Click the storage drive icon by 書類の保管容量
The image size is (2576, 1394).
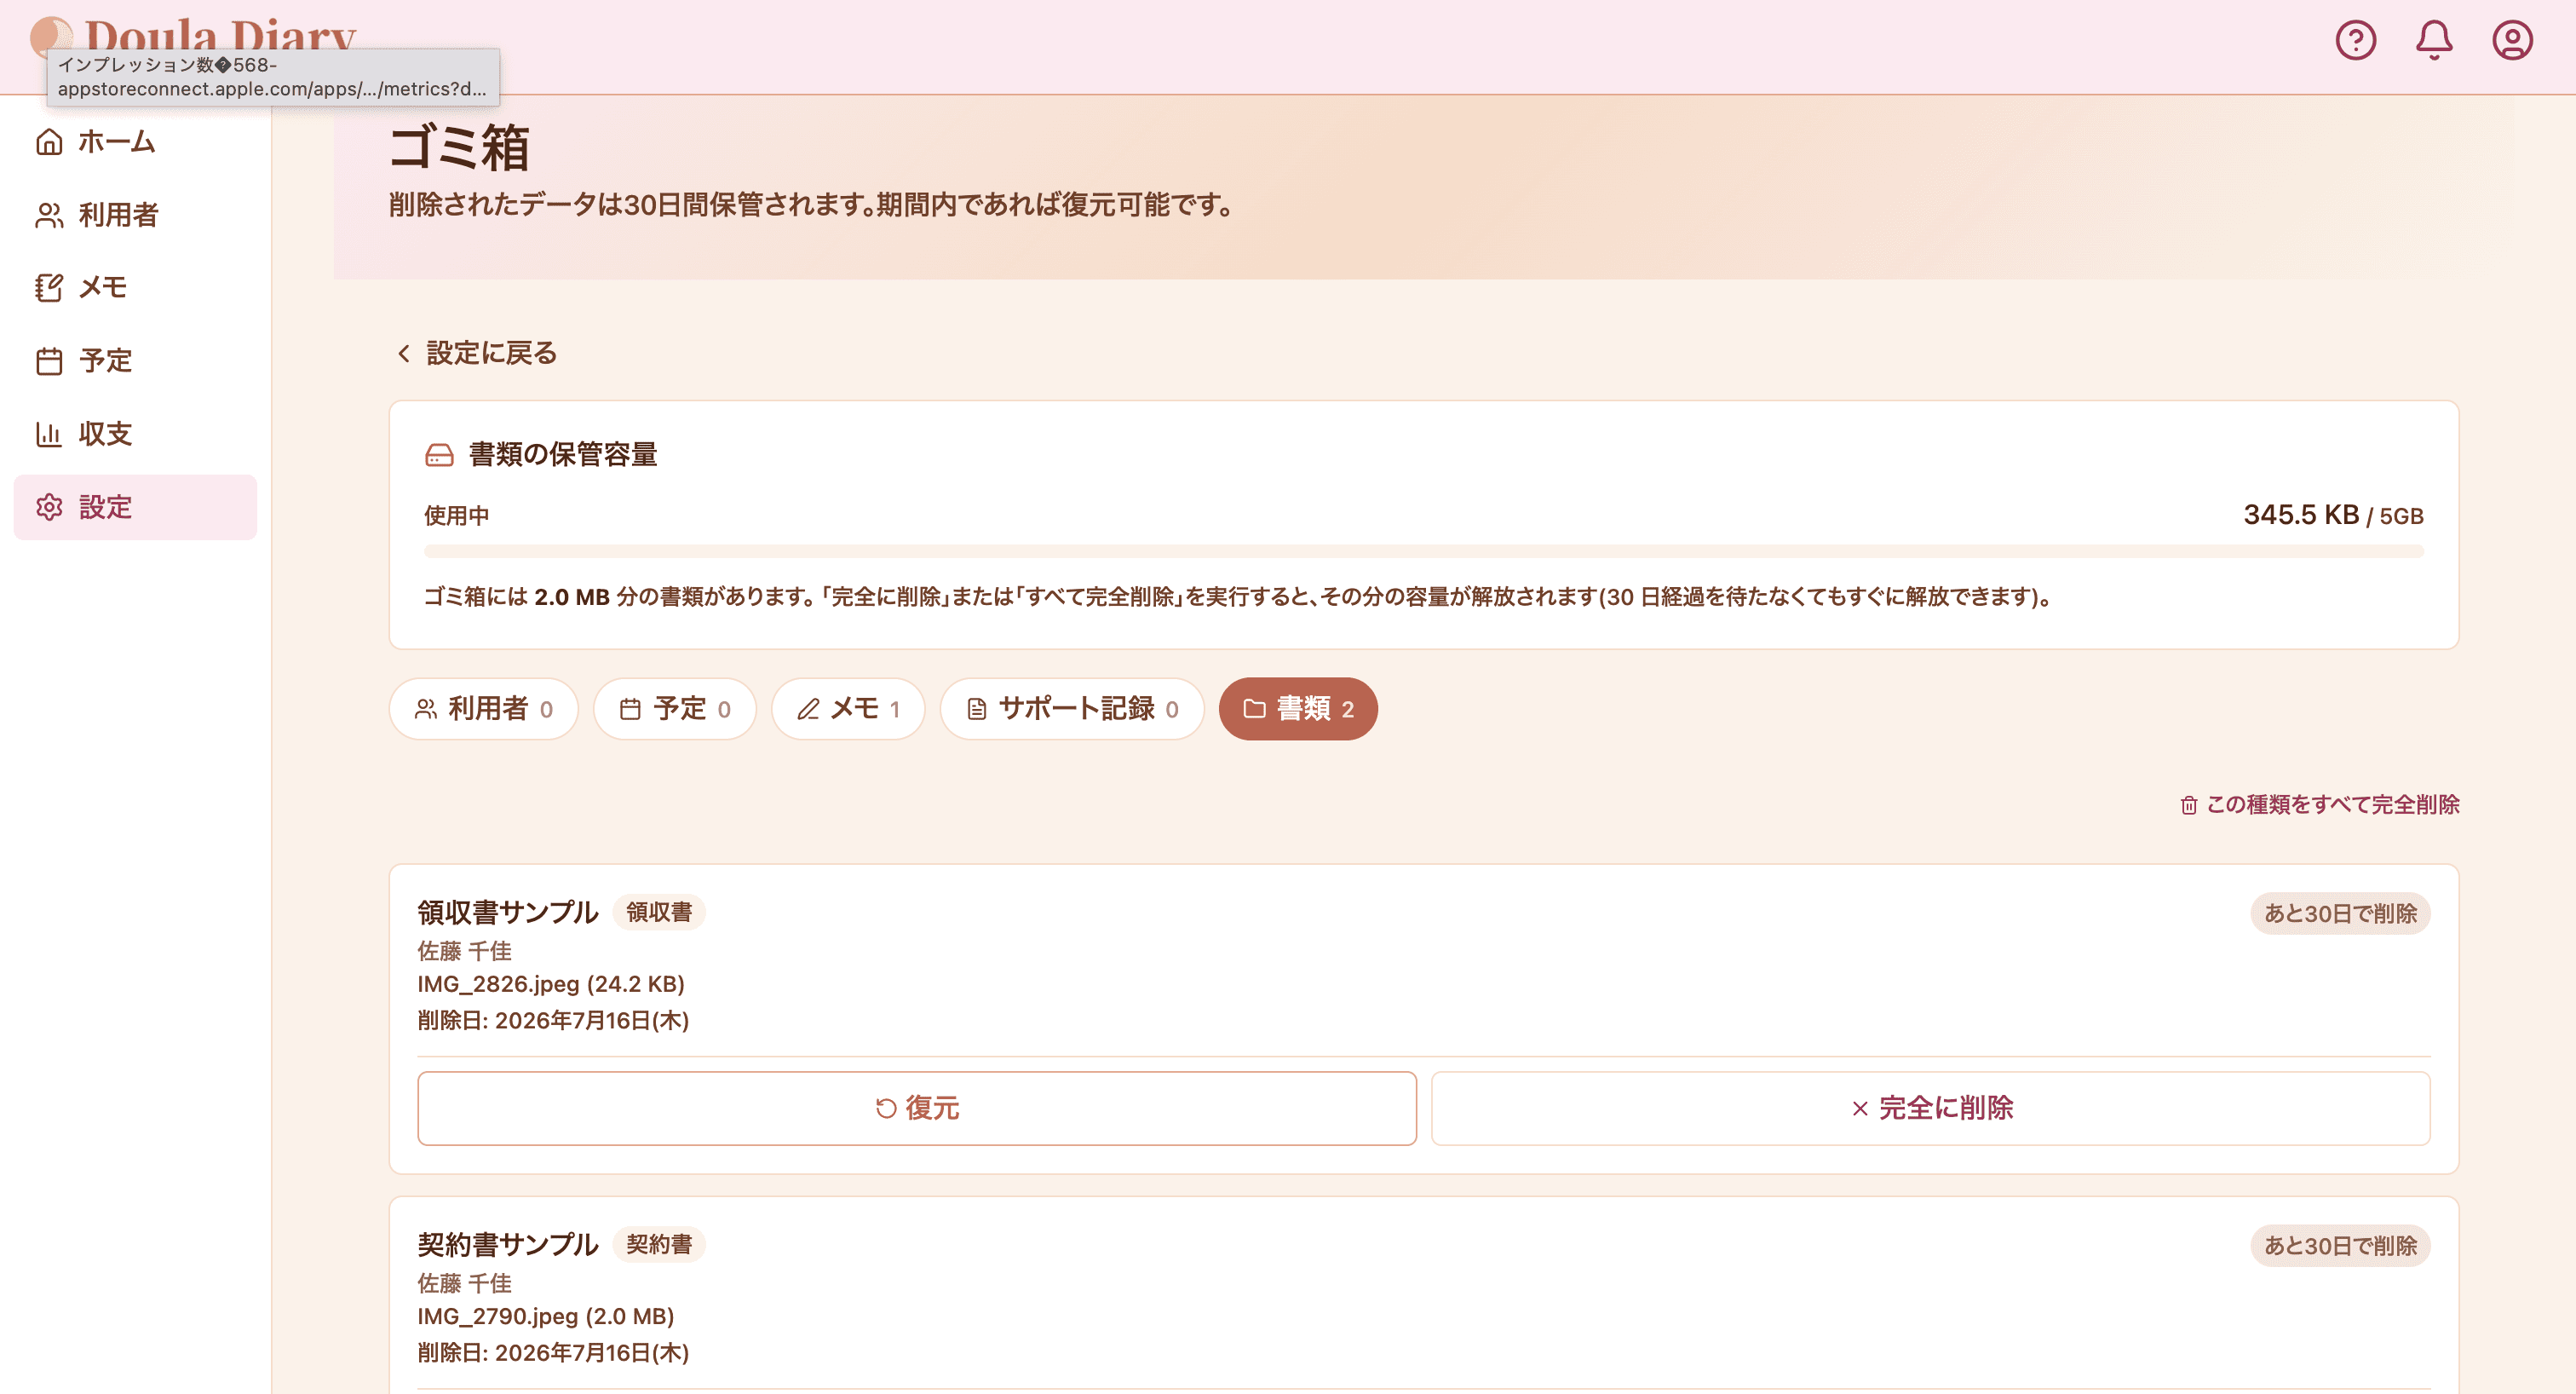pyautogui.click(x=439, y=455)
